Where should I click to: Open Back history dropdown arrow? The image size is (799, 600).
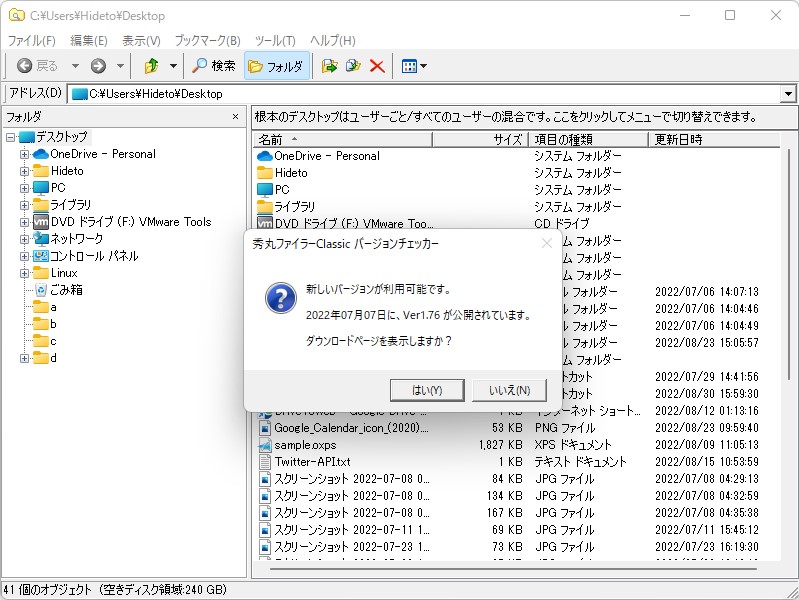point(75,66)
